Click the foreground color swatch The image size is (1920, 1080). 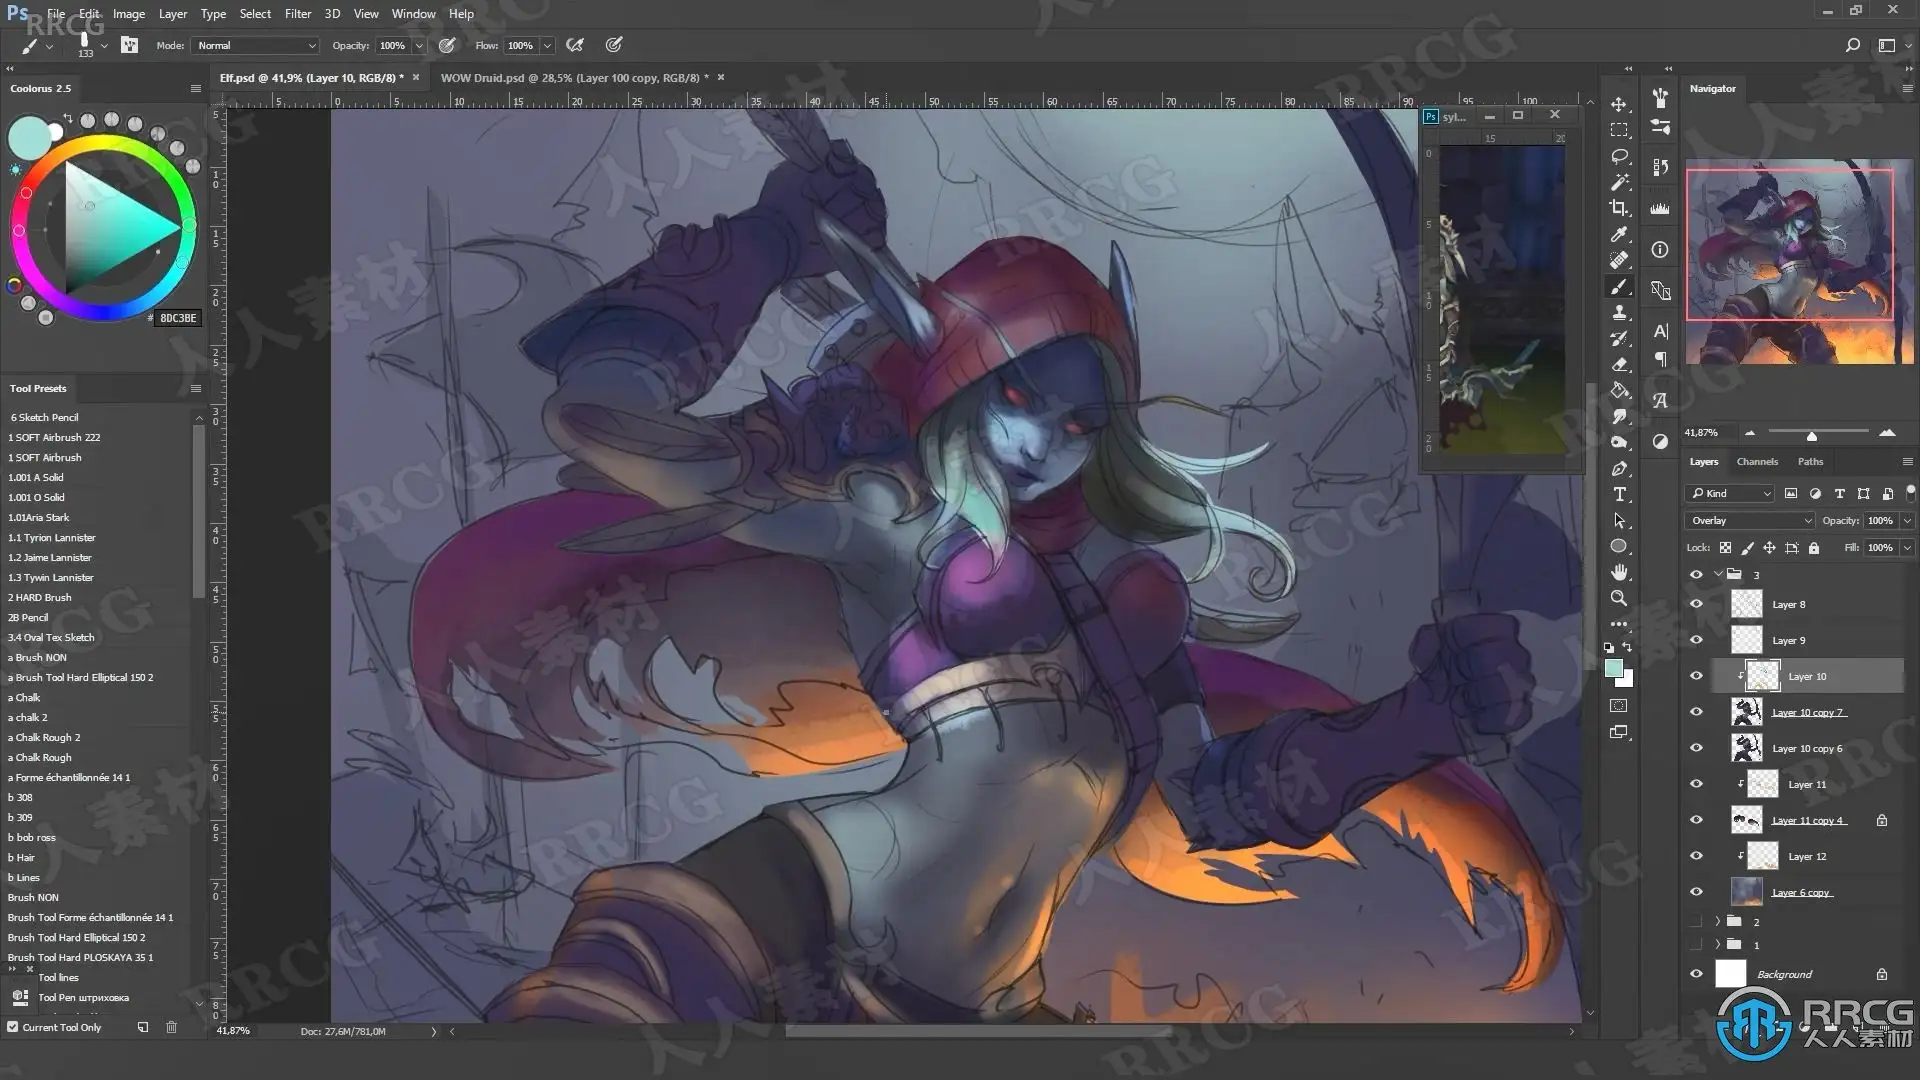[1613, 669]
